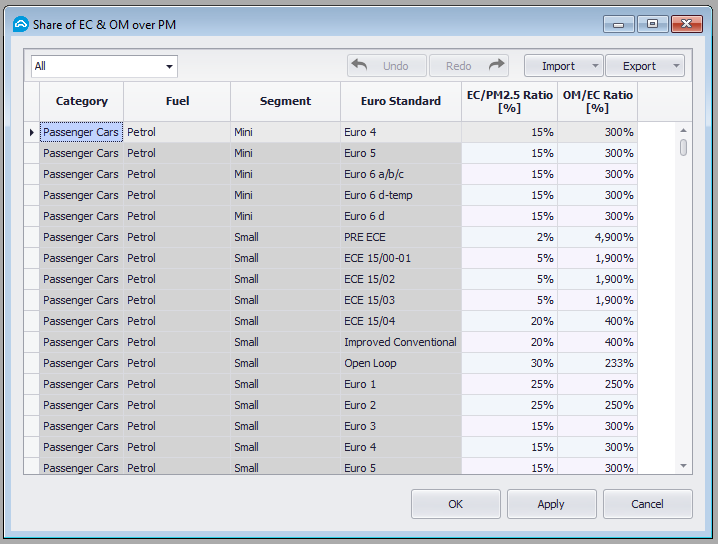The width and height of the screenshot is (718, 544).
Task: Open the All filter dropdown
Action: 104,66
